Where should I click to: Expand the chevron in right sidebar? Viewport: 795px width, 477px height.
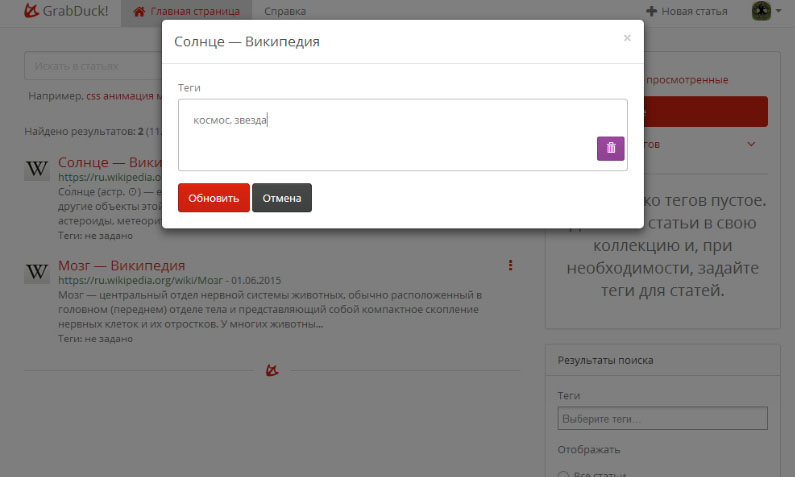751,144
